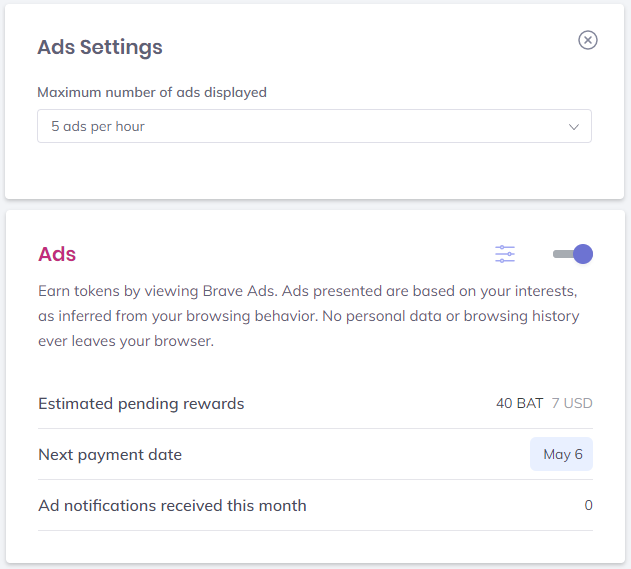Click the chevron arrow in the ads-per-hour box
The height and width of the screenshot is (569, 631).
(574, 127)
